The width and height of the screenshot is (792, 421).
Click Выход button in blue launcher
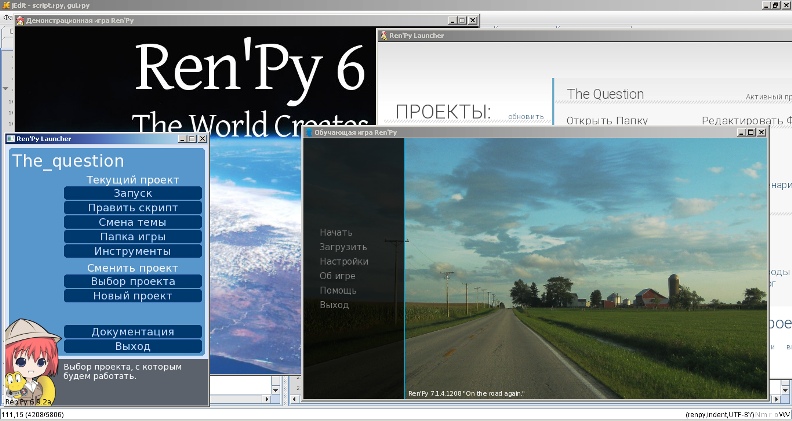click(133, 346)
